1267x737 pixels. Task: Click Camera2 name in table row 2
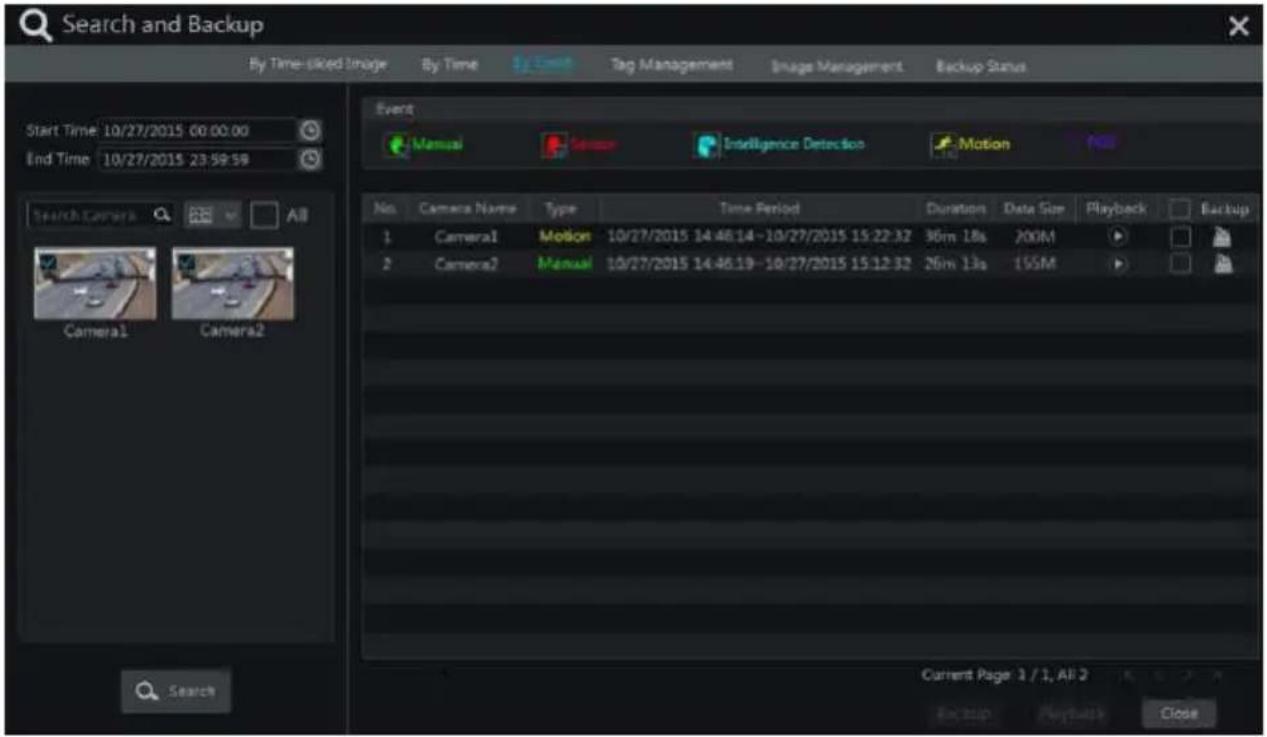(x=466, y=264)
